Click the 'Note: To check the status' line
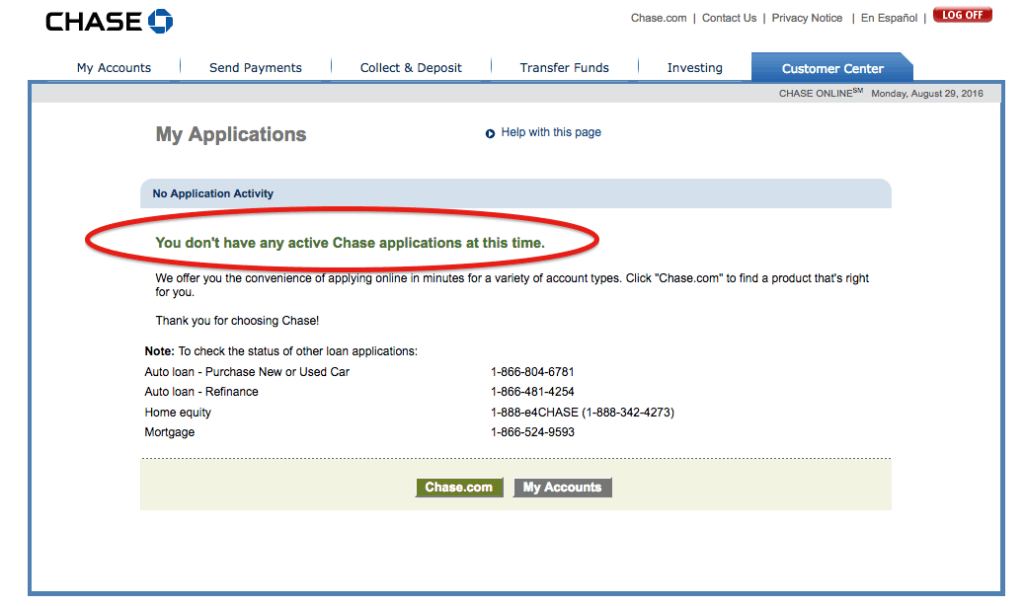The height and width of the screenshot is (606, 1024). 281,351
